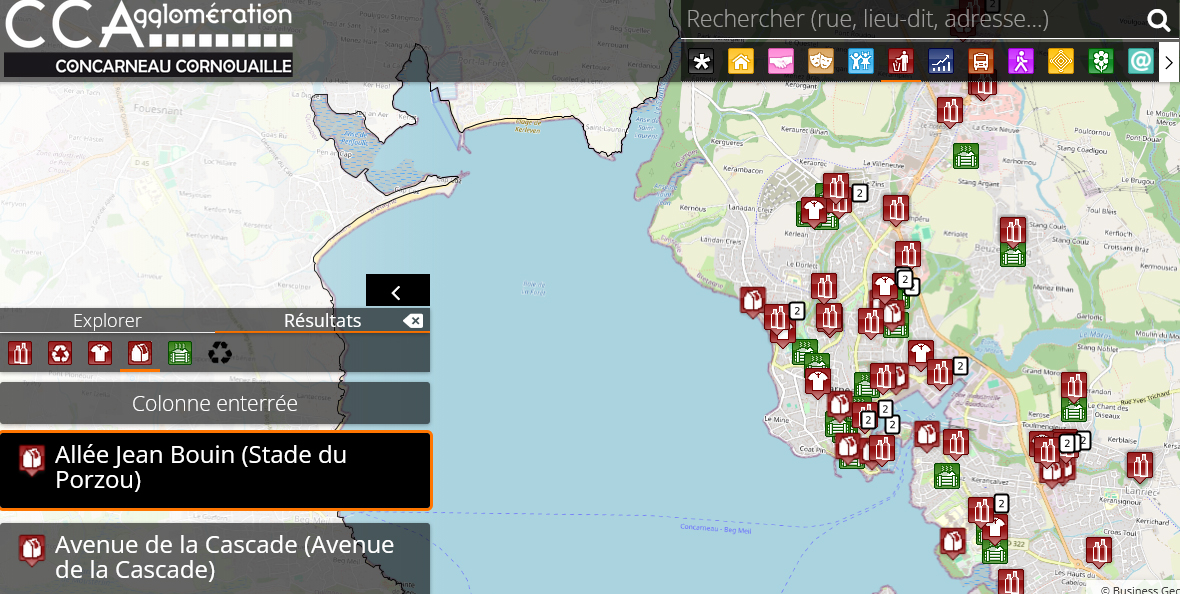Toggle the green compost bin filter

pos(180,353)
